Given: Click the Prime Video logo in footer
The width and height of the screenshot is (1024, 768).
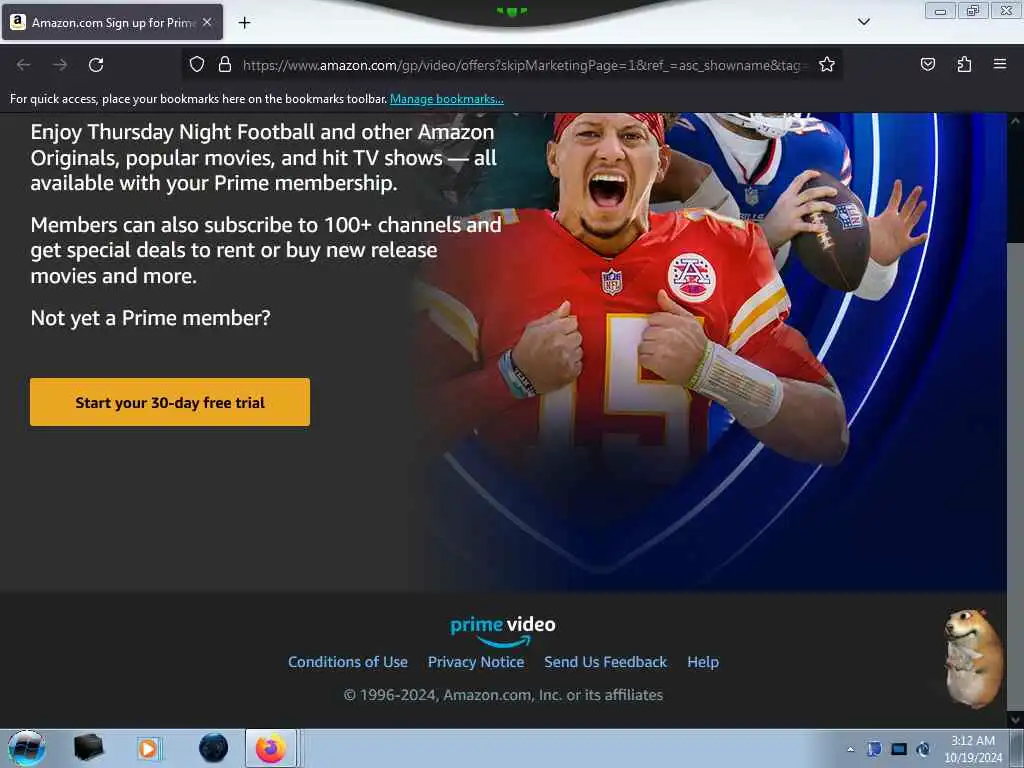Looking at the screenshot, I should pos(503,631).
